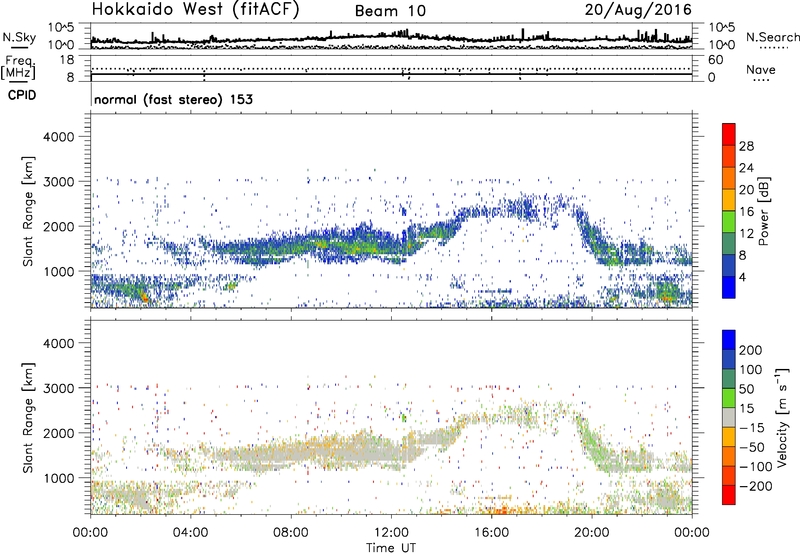Click the 3000 tick on the velocity panel axis
Viewport: 800px width, 554px height.
click(x=59, y=388)
